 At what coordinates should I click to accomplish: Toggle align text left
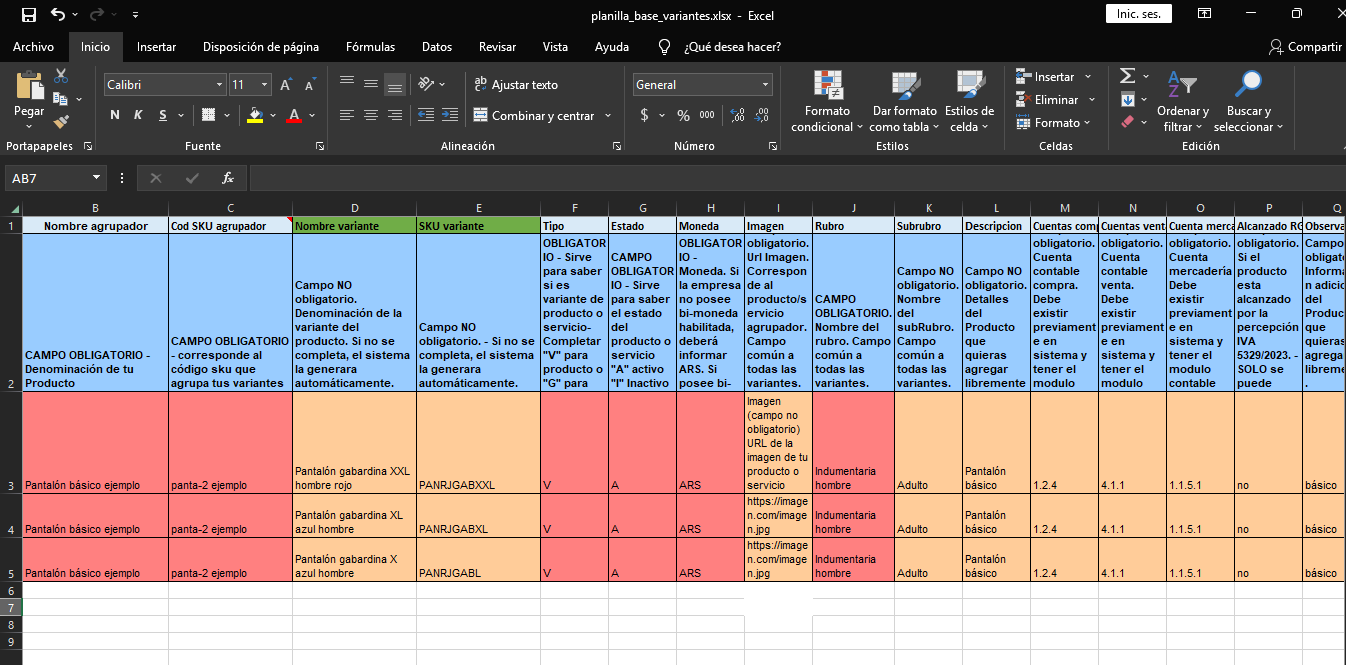click(347, 115)
